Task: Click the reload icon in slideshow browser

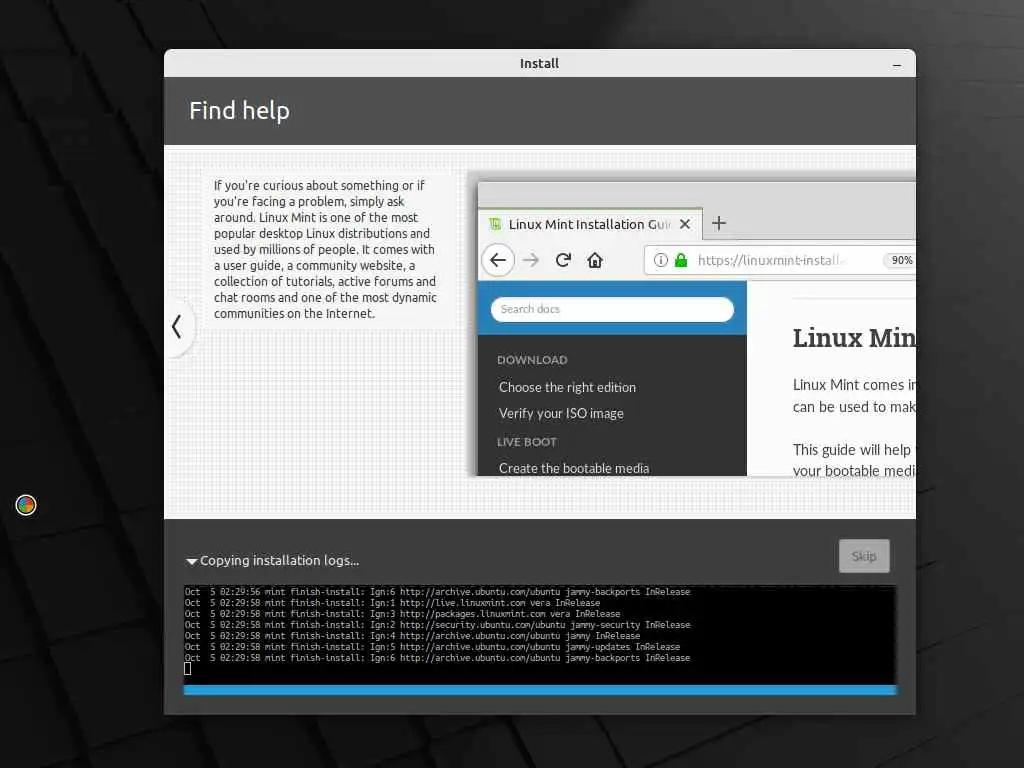Action: click(x=563, y=260)
